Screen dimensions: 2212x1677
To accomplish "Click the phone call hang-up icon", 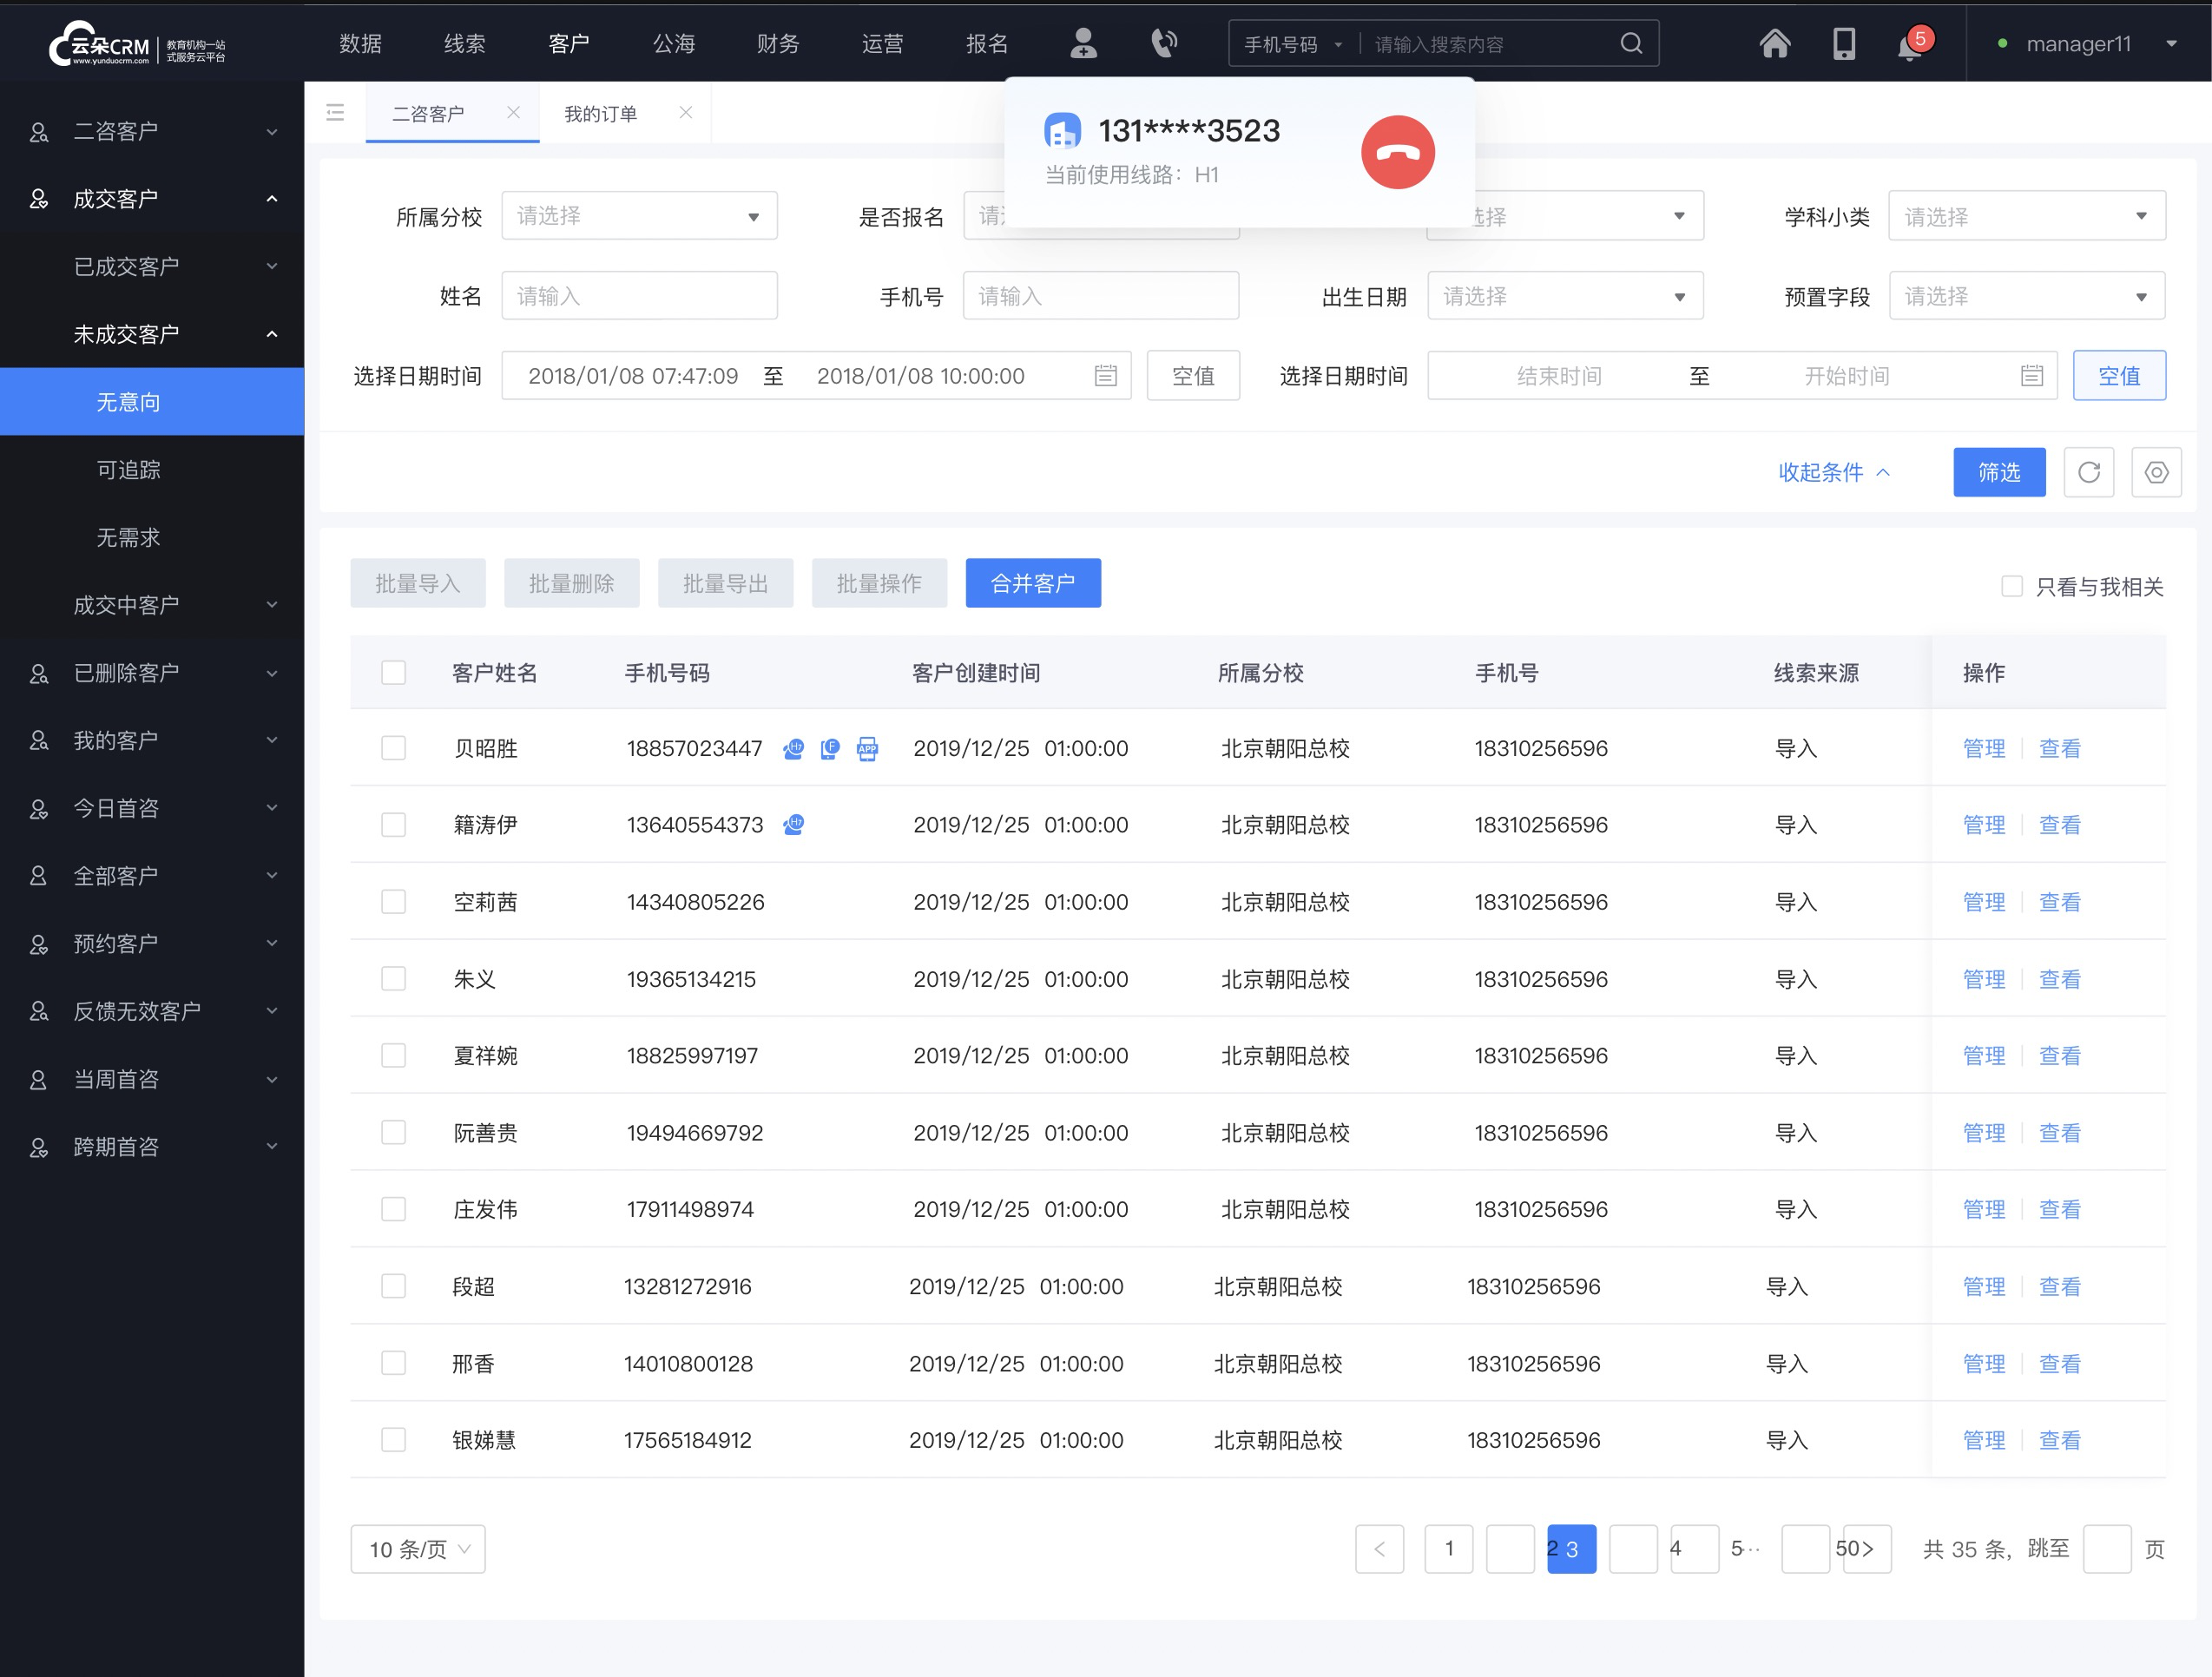I will click(x=1399, y=149).
